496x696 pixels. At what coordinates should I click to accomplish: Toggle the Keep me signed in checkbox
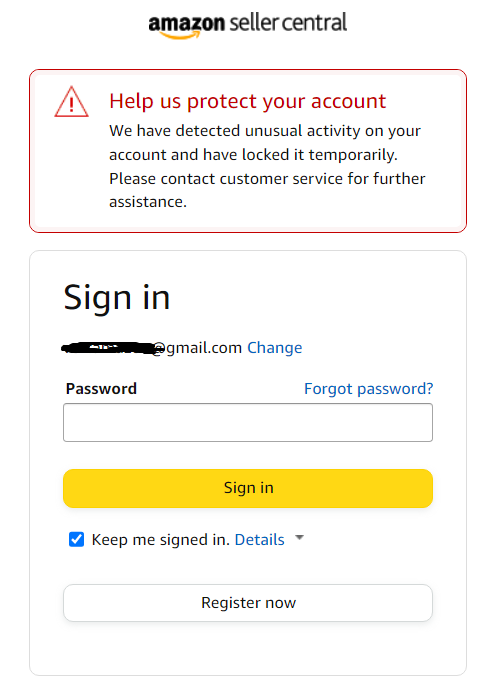[76, 539]
